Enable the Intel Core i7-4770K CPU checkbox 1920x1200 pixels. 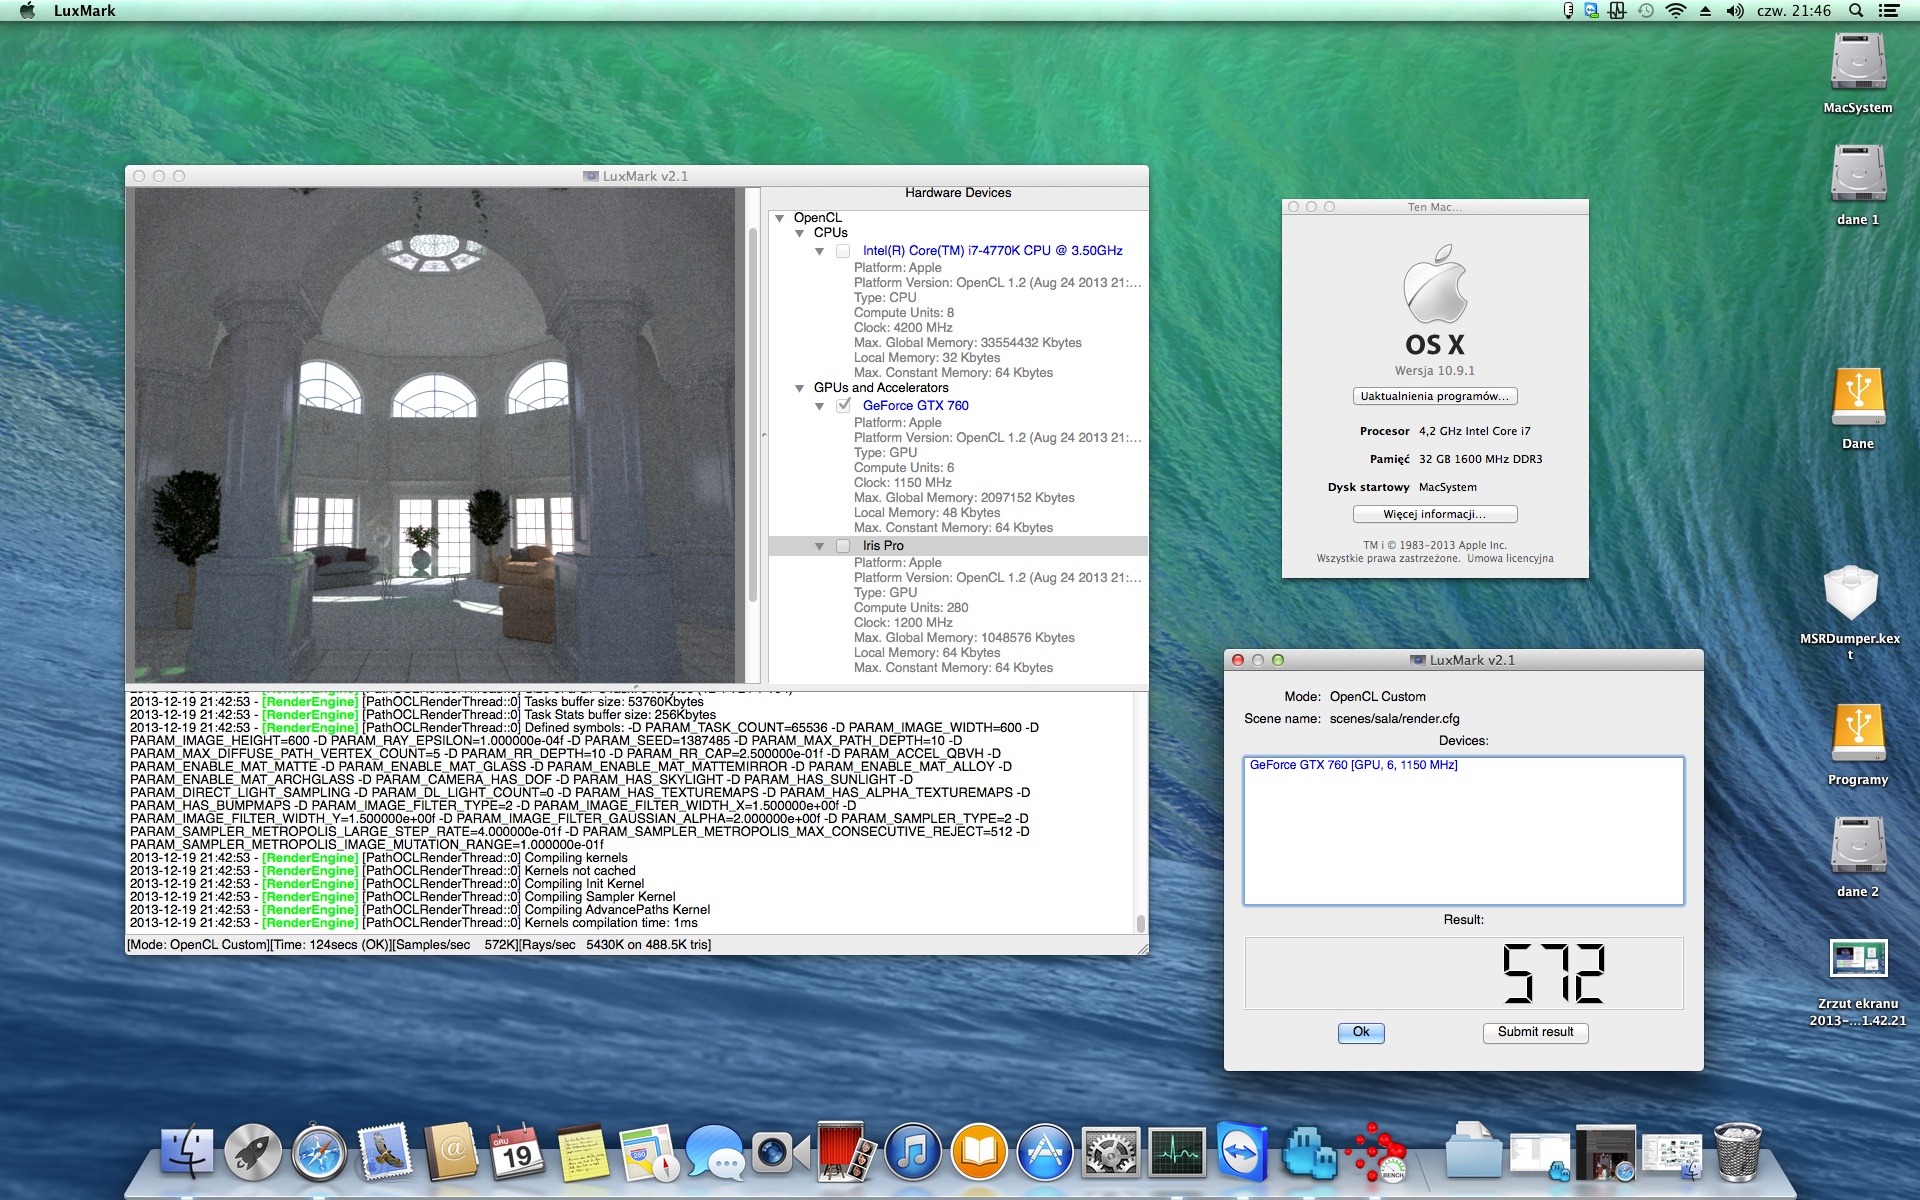tap(843, 251)
